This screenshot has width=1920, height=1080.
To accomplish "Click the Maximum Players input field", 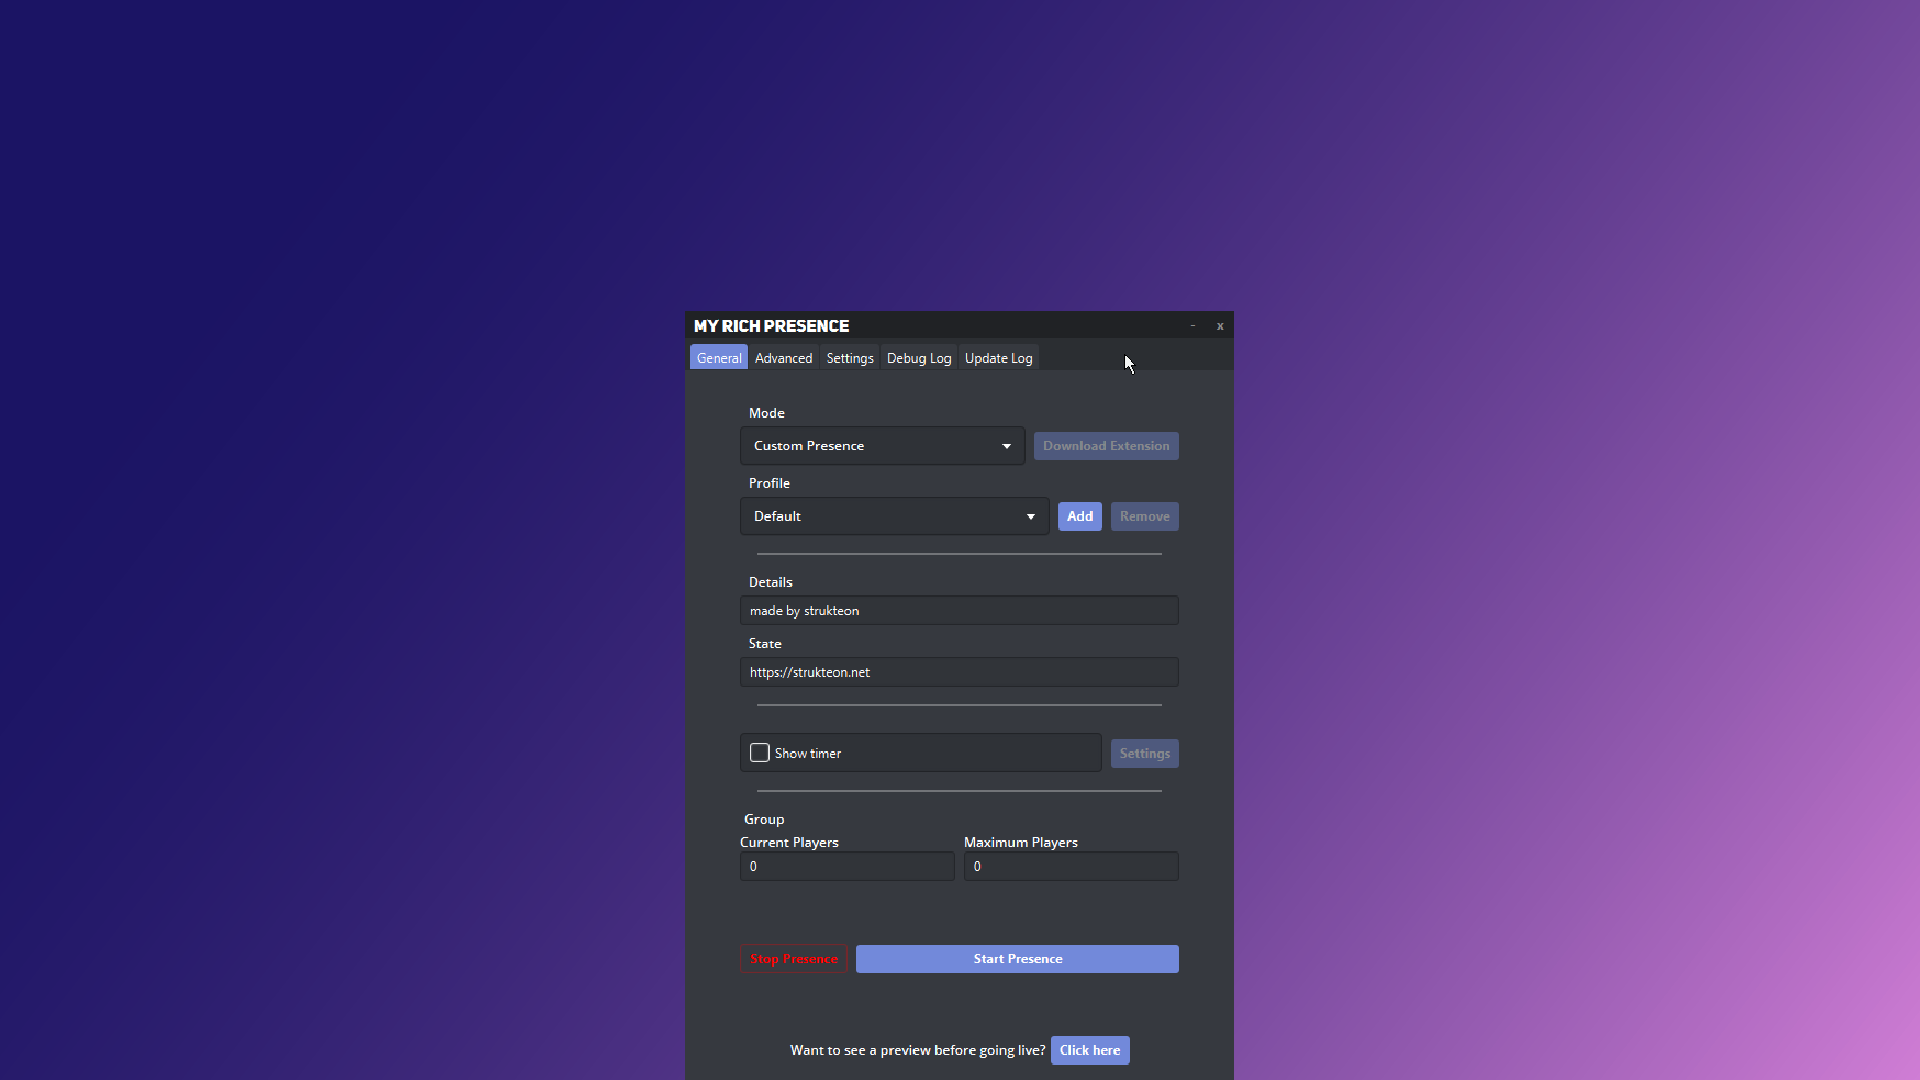I will pyautogui.click(x=1071, y=866).
